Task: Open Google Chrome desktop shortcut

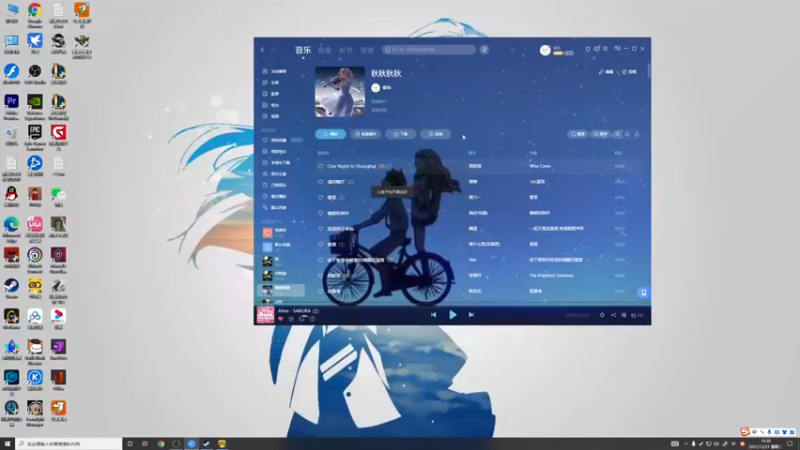Action: [x=35, y=15]
